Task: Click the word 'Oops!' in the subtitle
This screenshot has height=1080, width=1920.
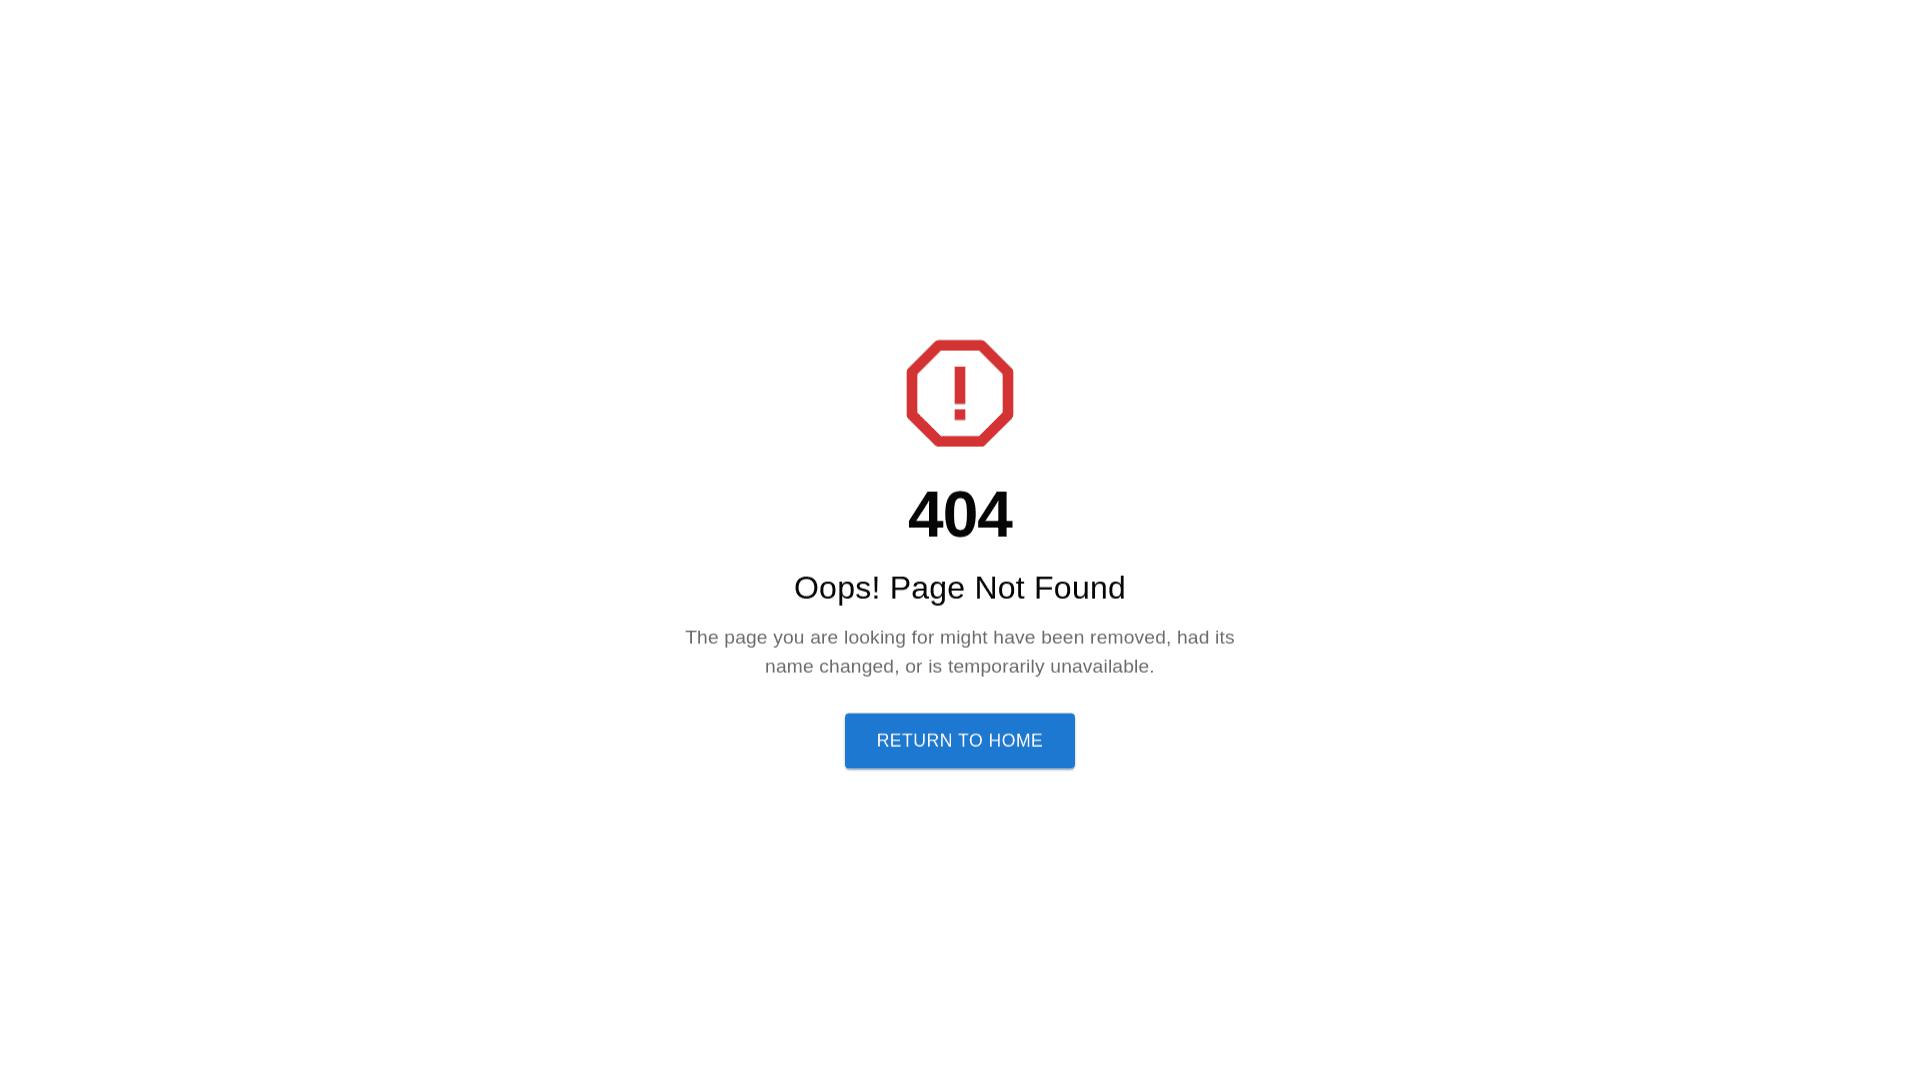Action: point(837,588)
